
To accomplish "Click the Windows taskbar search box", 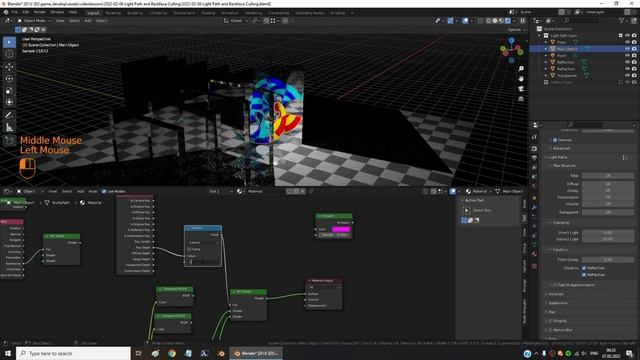I will point(73,353).
